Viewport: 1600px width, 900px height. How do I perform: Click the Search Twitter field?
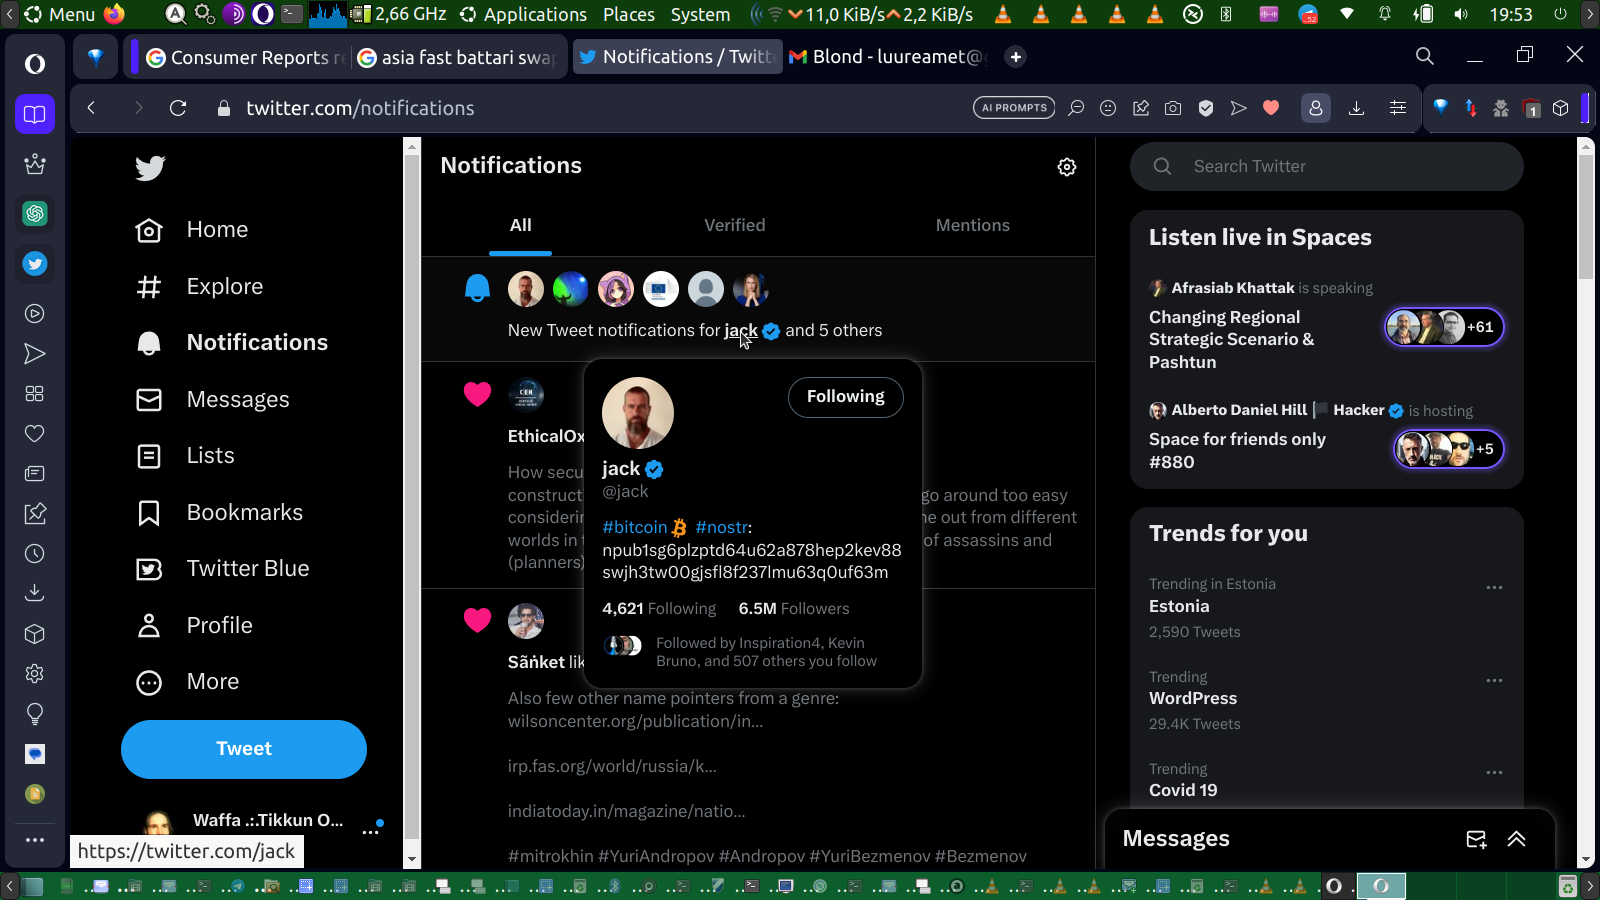1327,167
